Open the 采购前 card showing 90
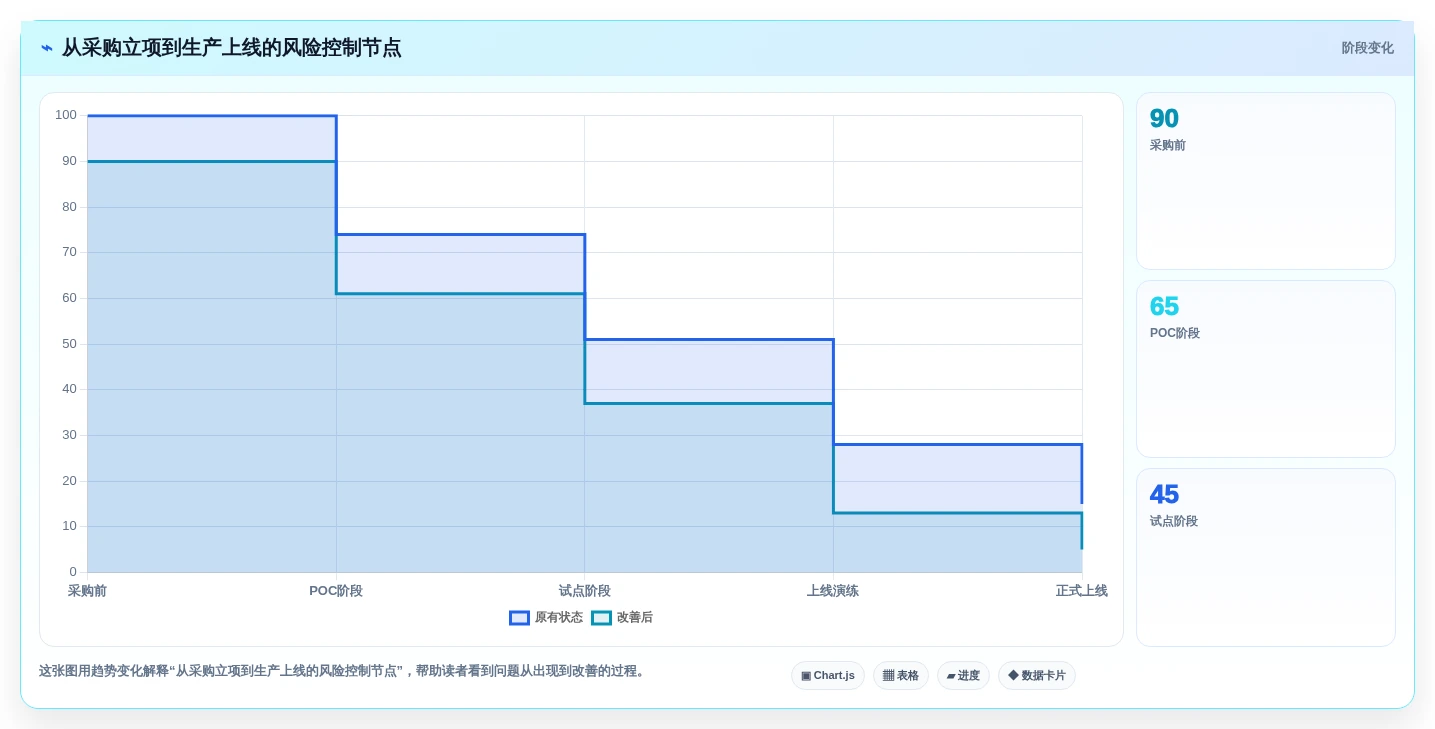Viewport: 1435px width, 729px height. click(1266, 181)
